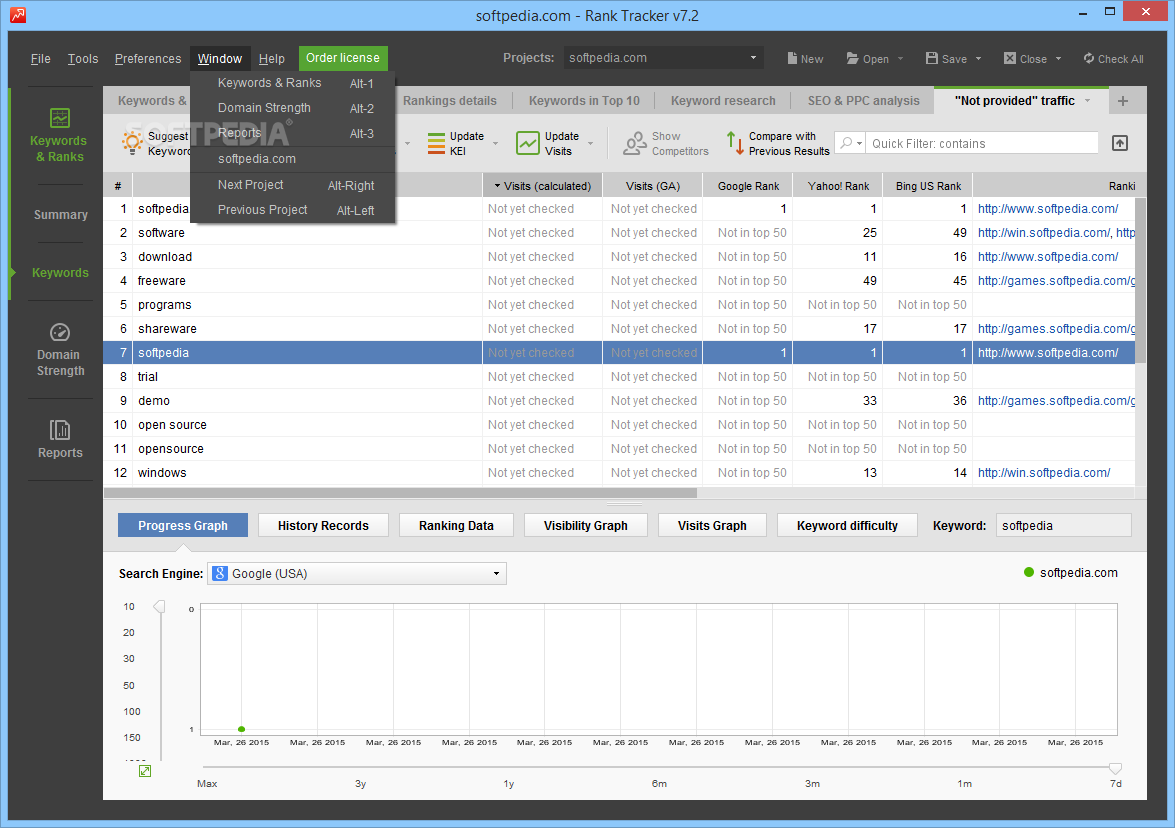Click the Suggest Keywords lightbulb icon
Viewport: 1175px width, 828px height.
(133, 142)
